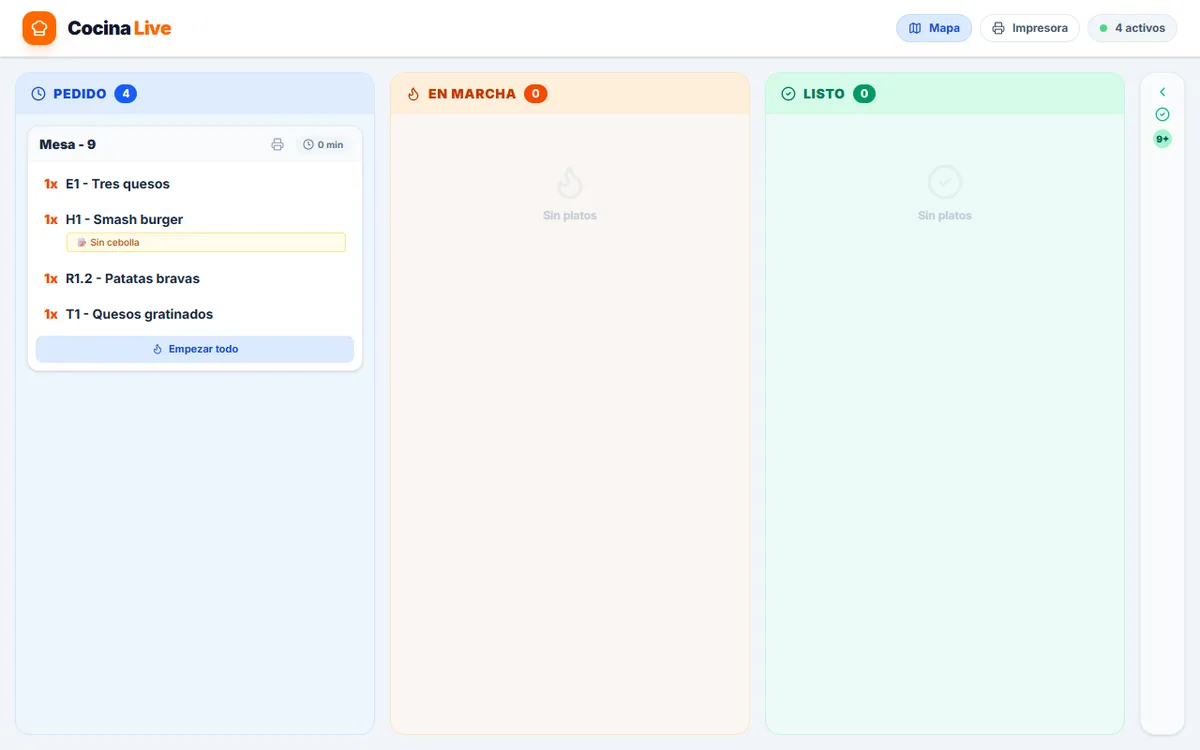The height and width of the screenshot is (750, 1200).
Task: Select the Mesa - 9 card title
Action: click(x=68, y=145)
